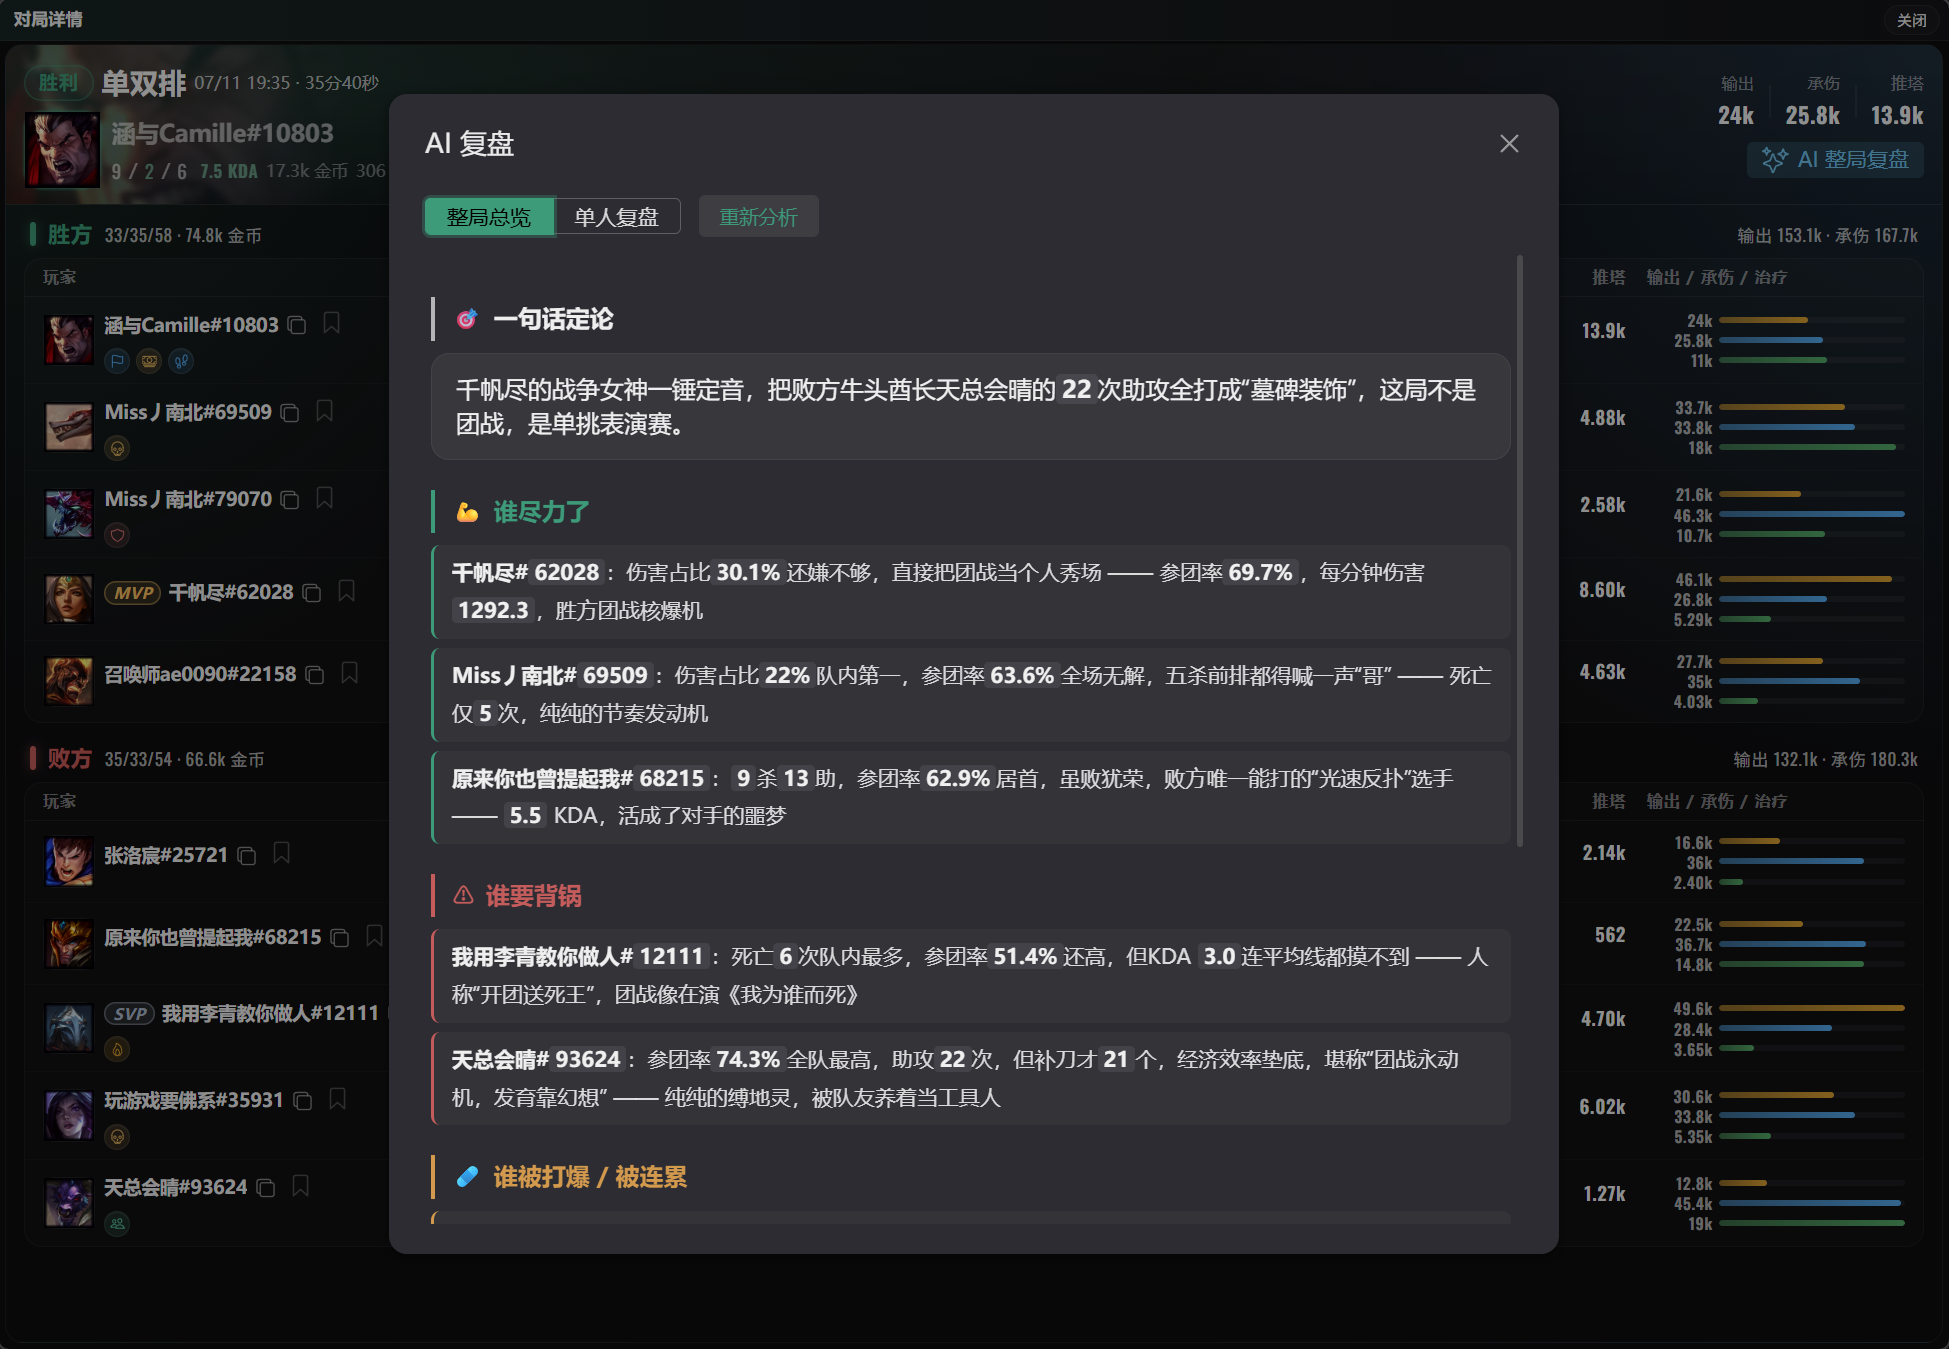Click the 谁要背锅 section heading

tap(533, 896)
